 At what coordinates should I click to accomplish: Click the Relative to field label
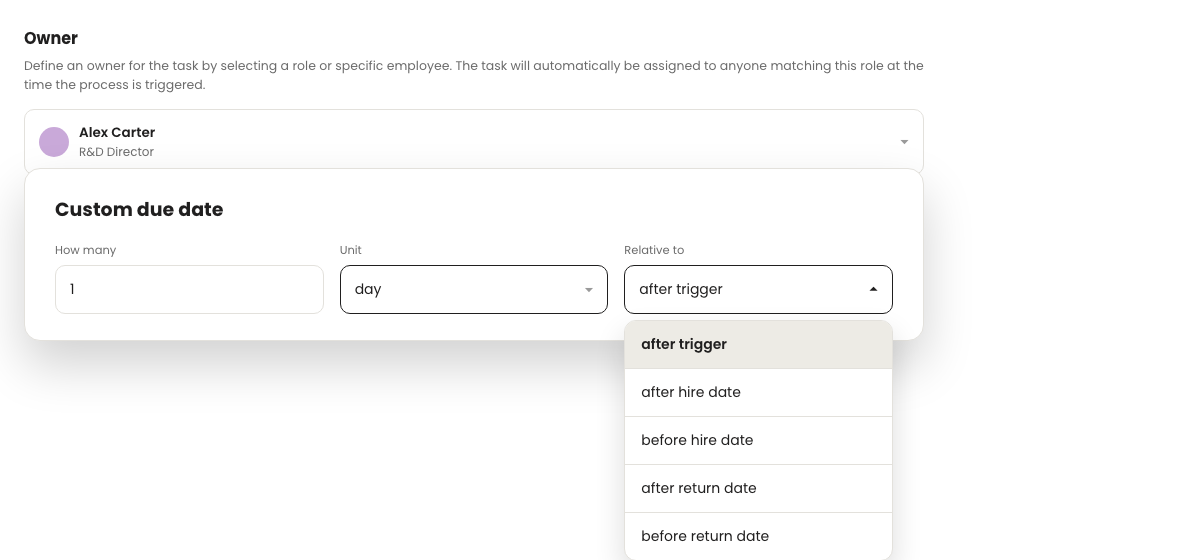pos(653,250)
